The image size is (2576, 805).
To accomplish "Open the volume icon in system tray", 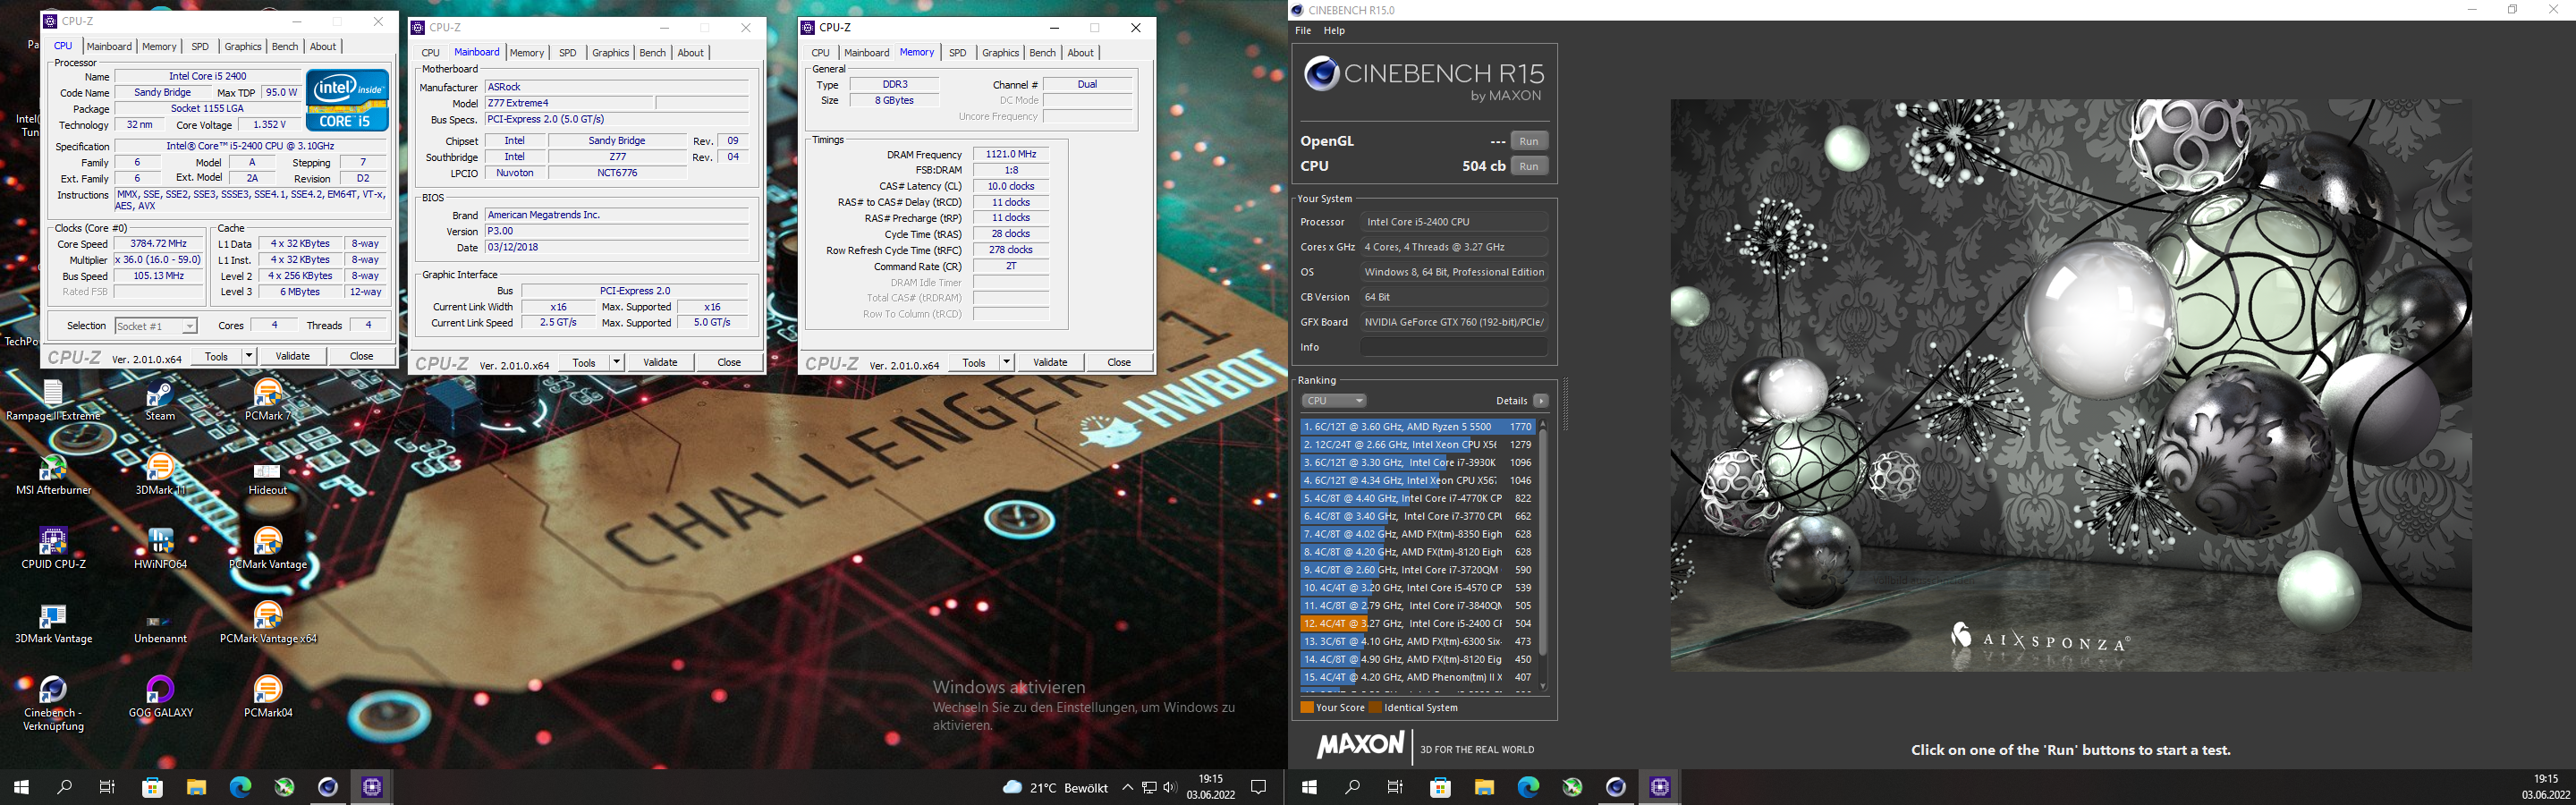I will (x=1169, y=787).
